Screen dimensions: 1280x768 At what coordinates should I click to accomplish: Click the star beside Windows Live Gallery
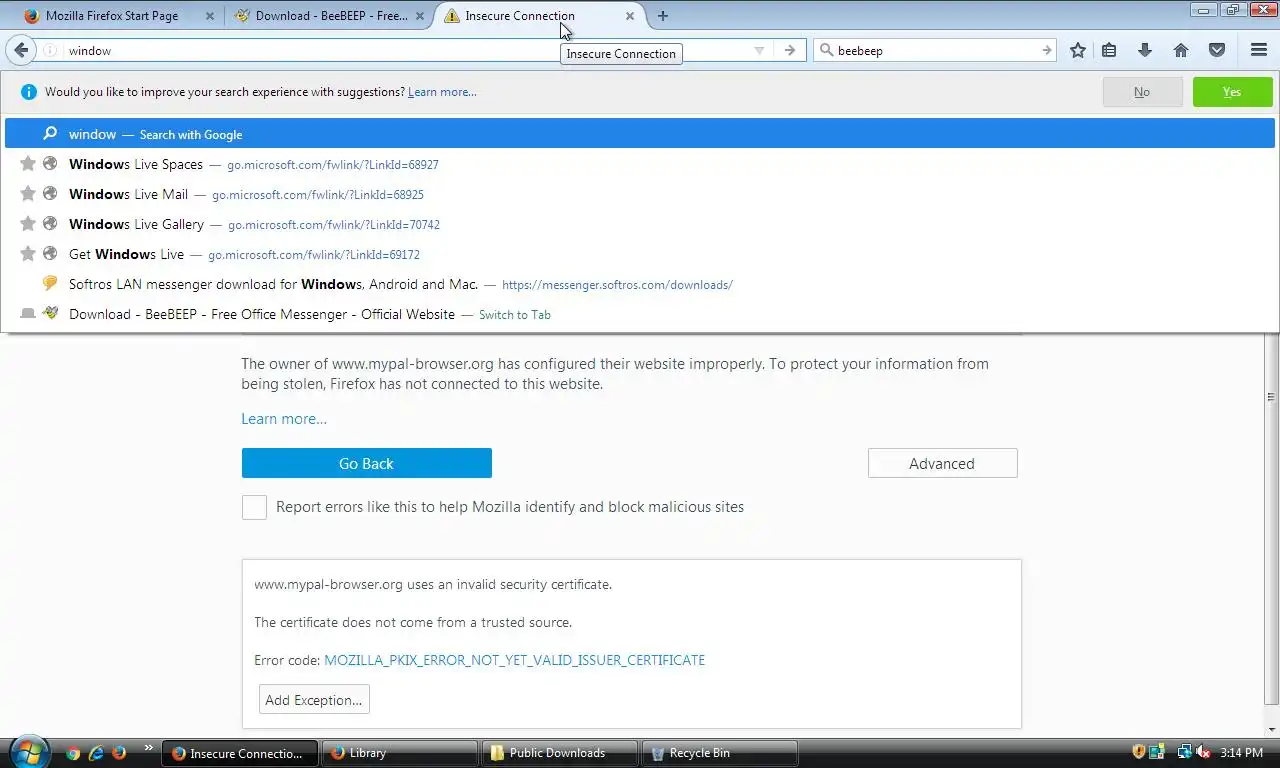click(x=28, y=224)
